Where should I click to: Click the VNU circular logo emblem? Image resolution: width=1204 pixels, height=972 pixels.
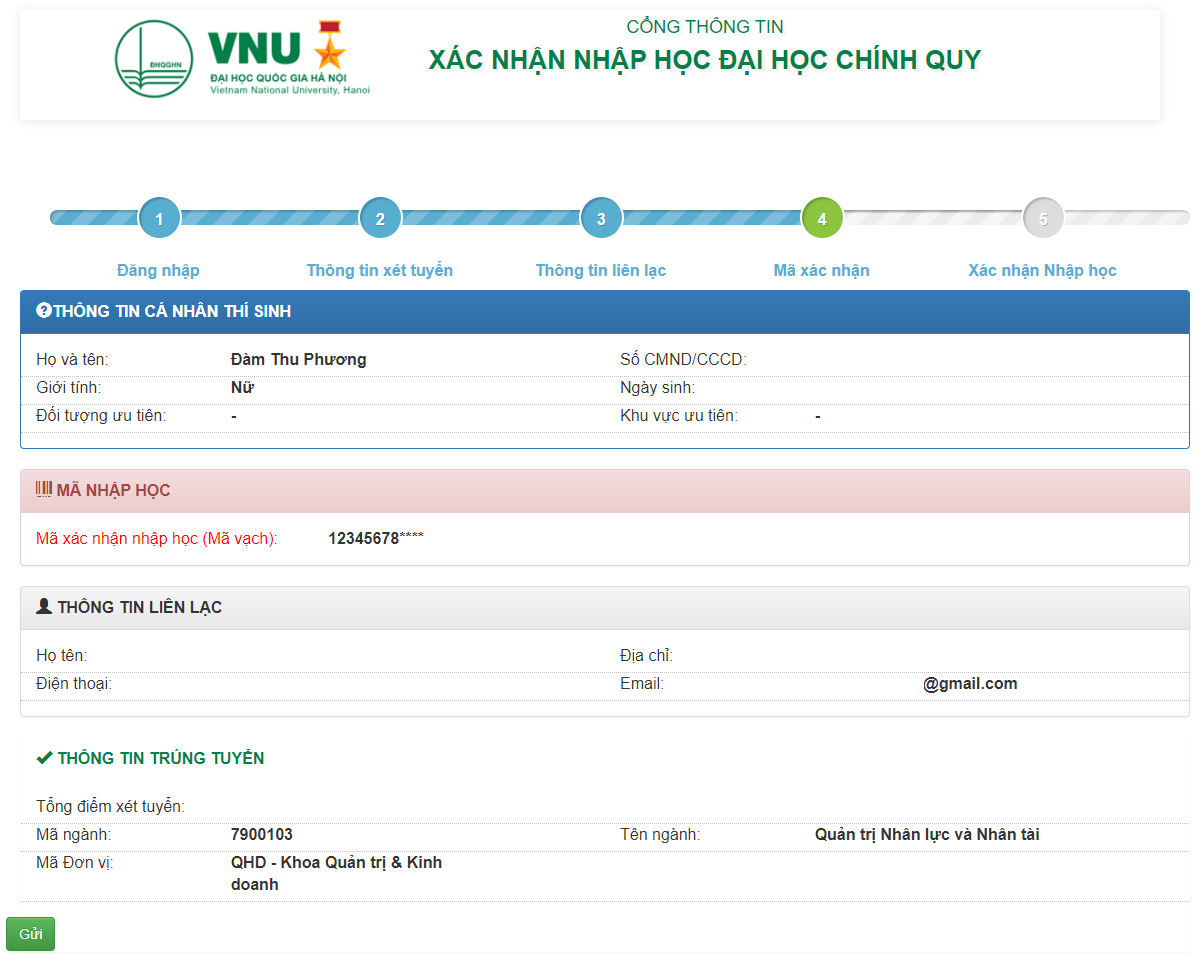tap(154, 60)
